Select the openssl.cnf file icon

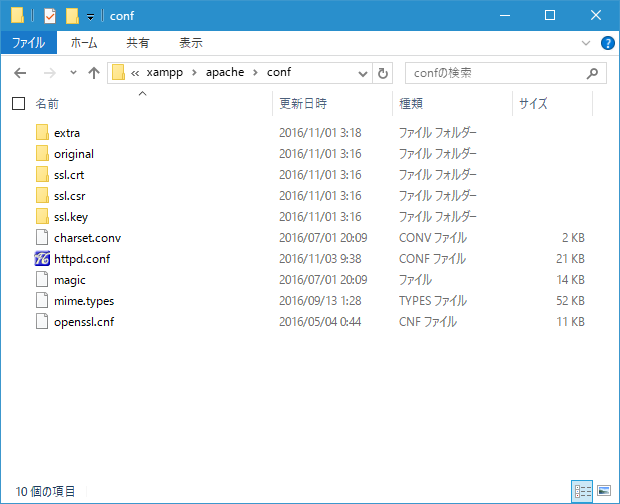(42, 321)
